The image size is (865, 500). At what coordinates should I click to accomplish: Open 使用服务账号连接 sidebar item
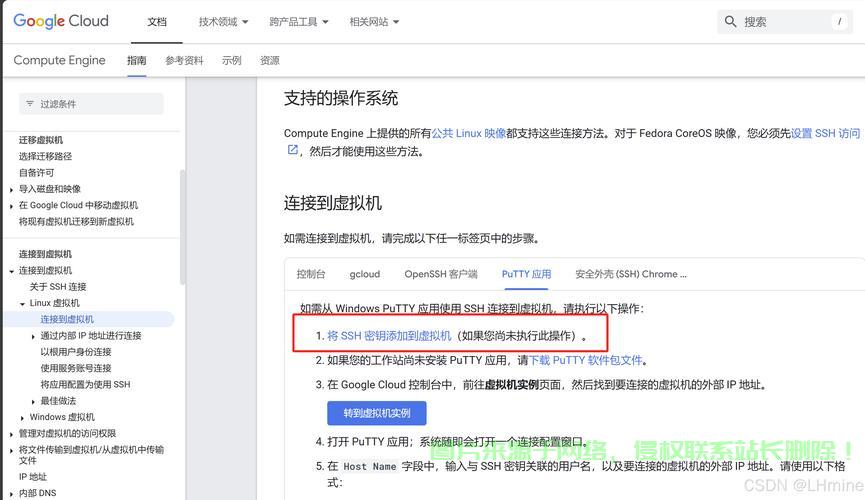(x=76, y=368)
